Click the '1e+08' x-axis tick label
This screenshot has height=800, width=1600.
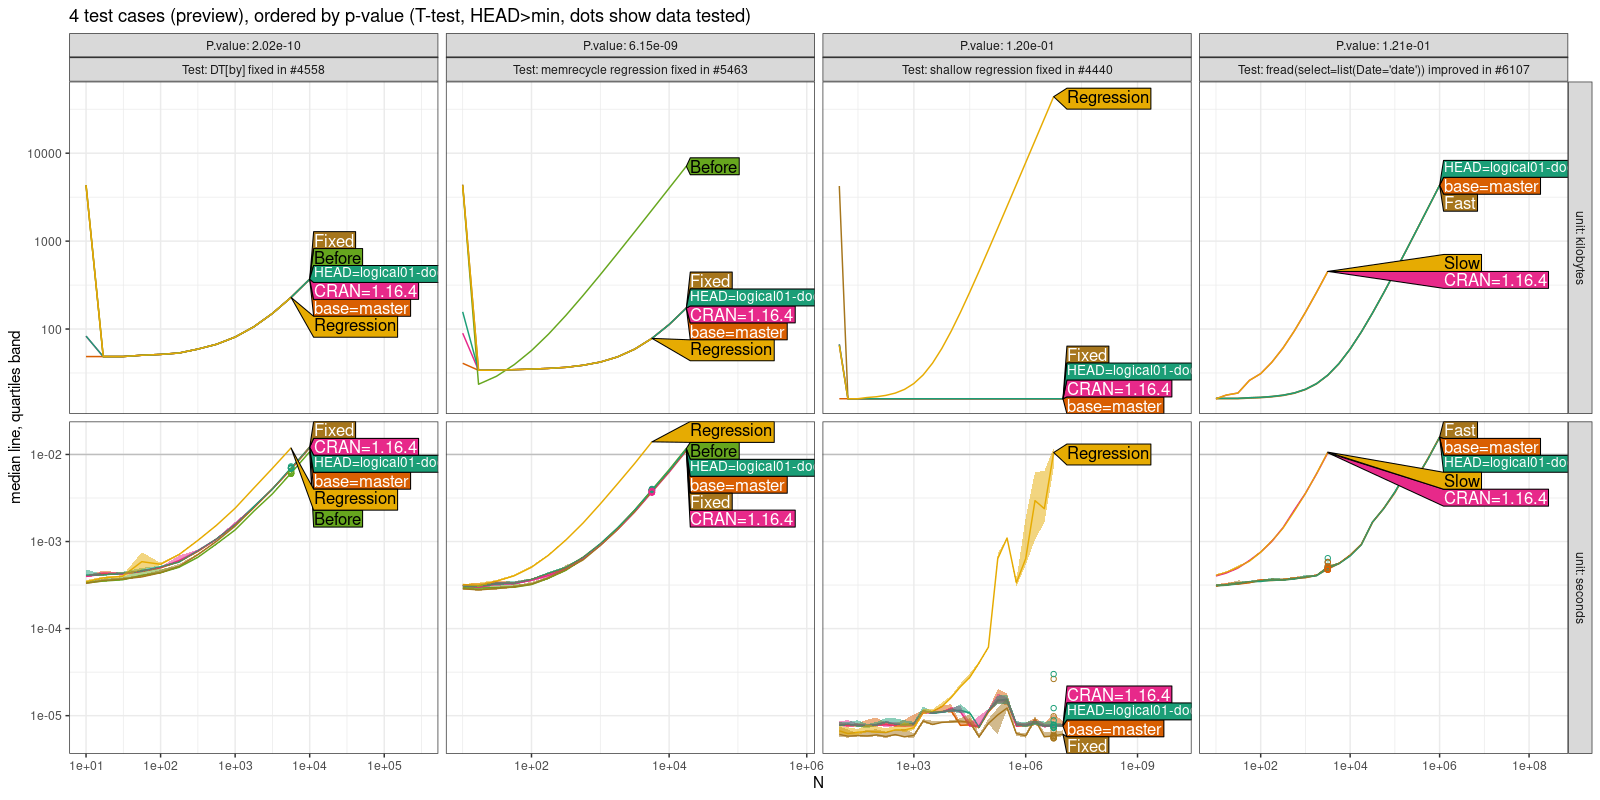(x=1529, y=767)
